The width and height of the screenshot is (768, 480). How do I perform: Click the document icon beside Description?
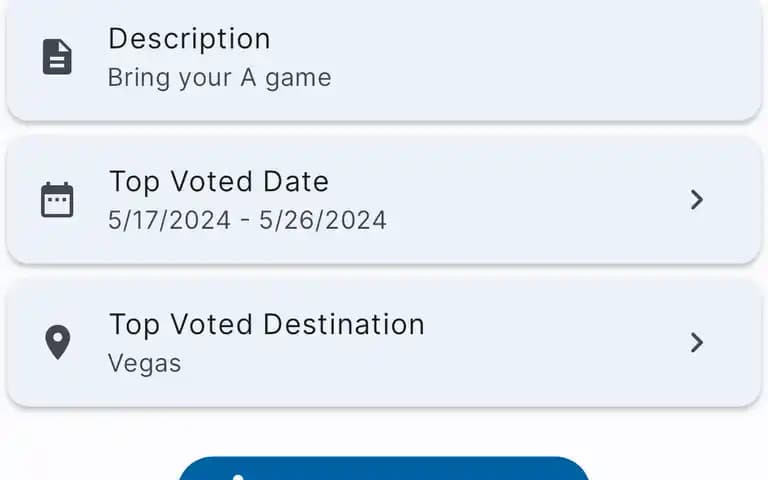[x=57, y=57]
